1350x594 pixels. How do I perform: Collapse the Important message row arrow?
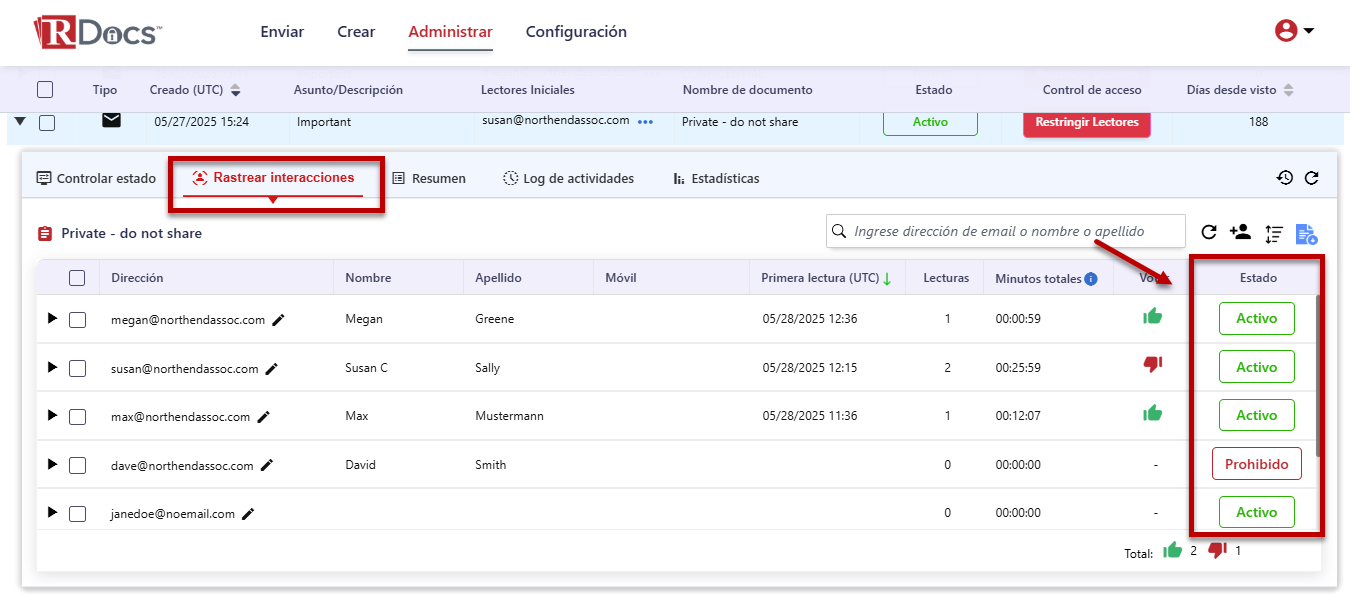click(x=19, y=122)
